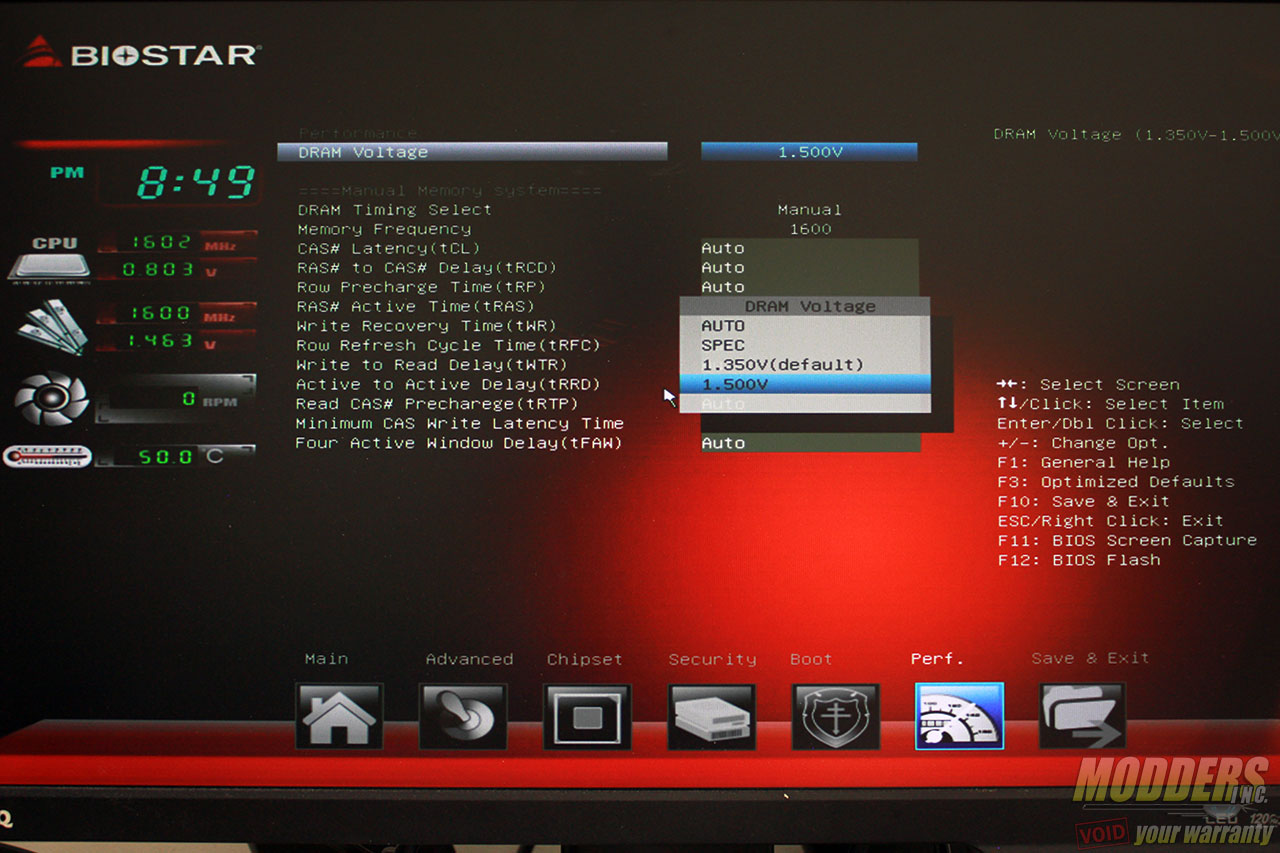Switch to the Advanced tab label
Screen dimensions: 1280x853
coord(469,659)
